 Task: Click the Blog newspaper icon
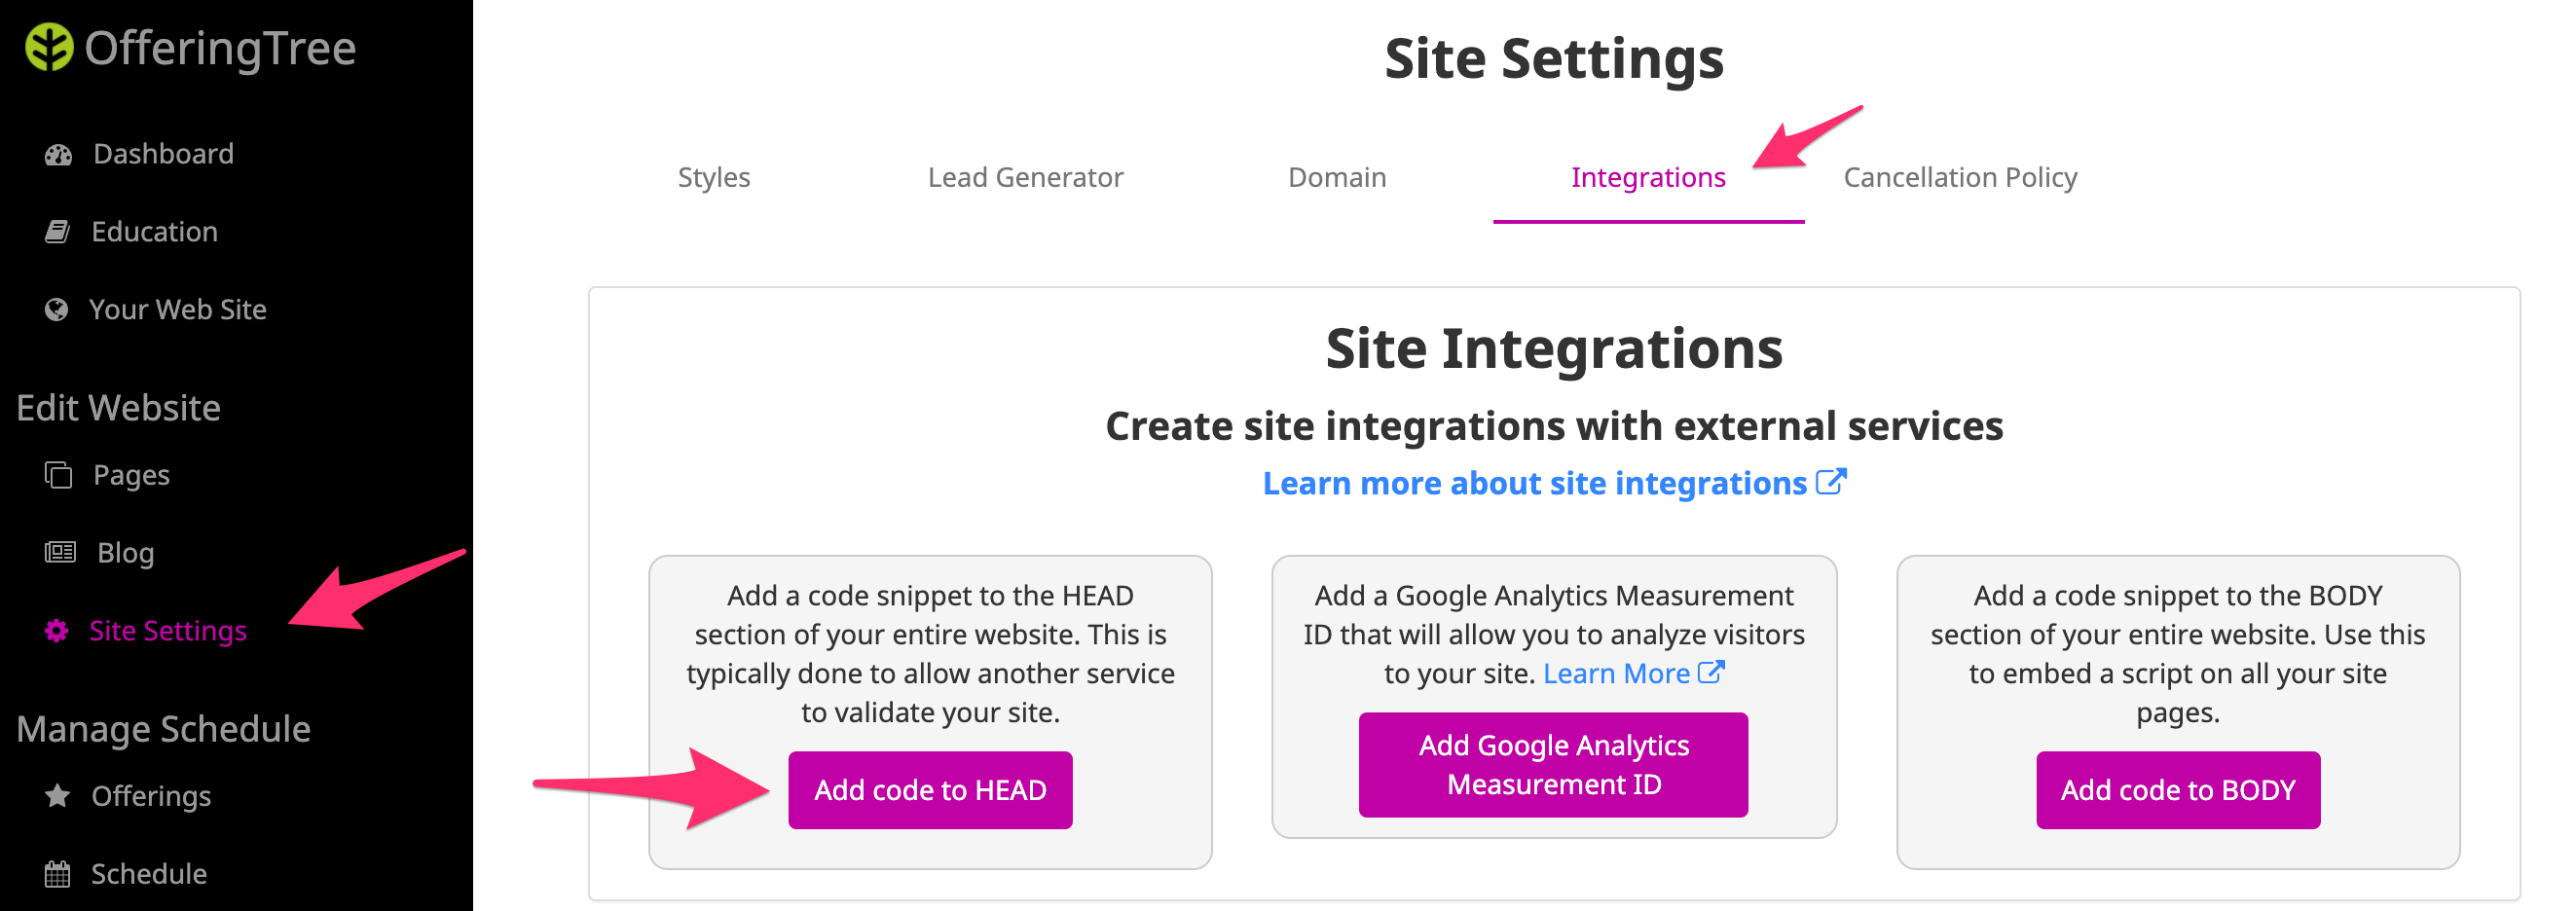60,552
